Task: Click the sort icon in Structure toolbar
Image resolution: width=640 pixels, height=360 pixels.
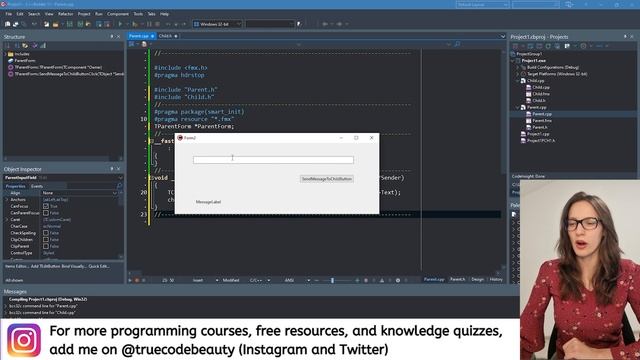Action: pyautogui.click(x=17, y=45)
